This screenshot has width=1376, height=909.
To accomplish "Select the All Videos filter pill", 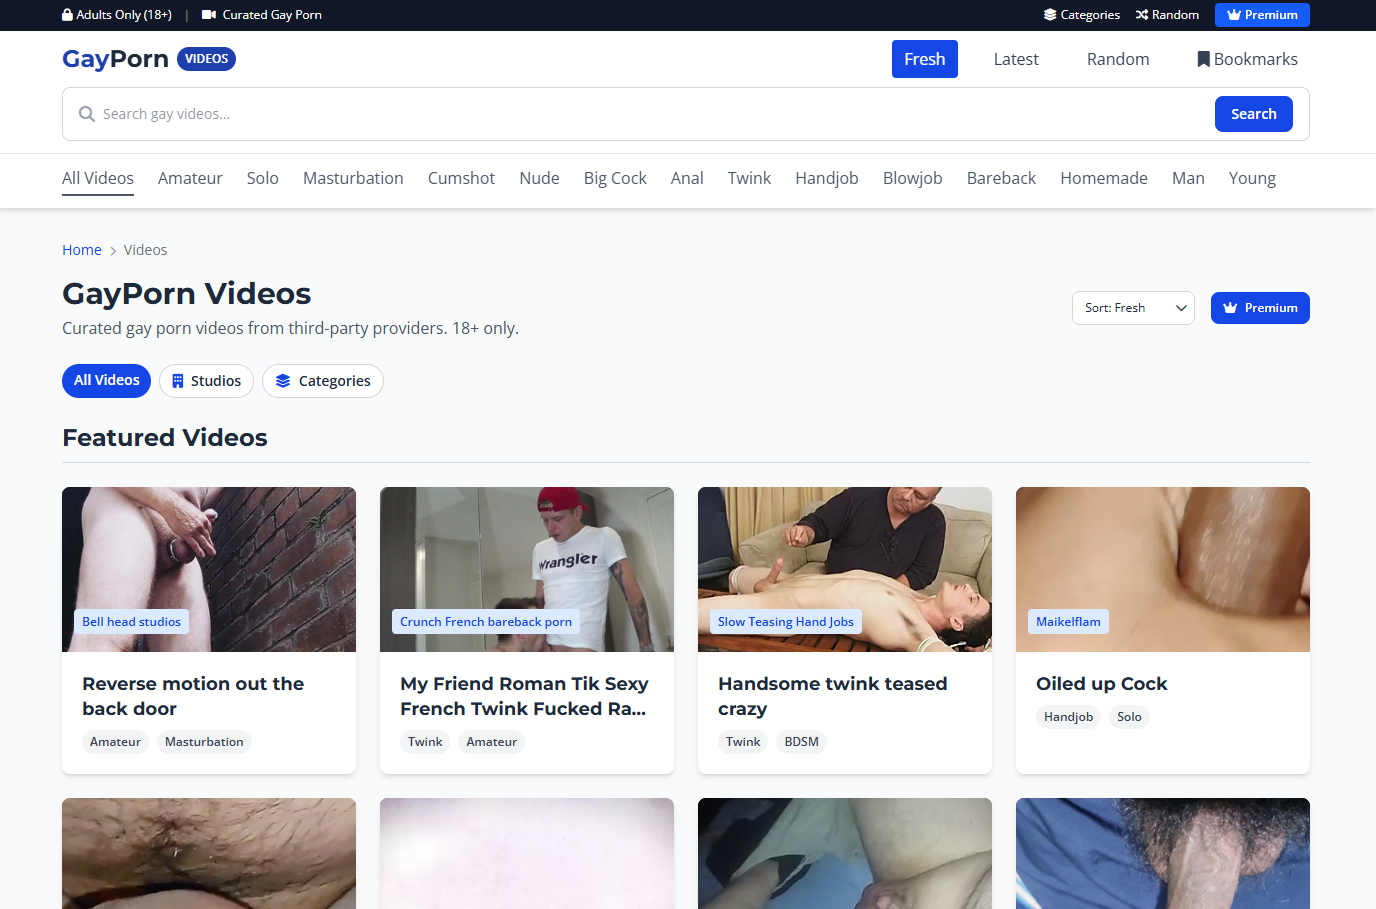I will 106,381.
